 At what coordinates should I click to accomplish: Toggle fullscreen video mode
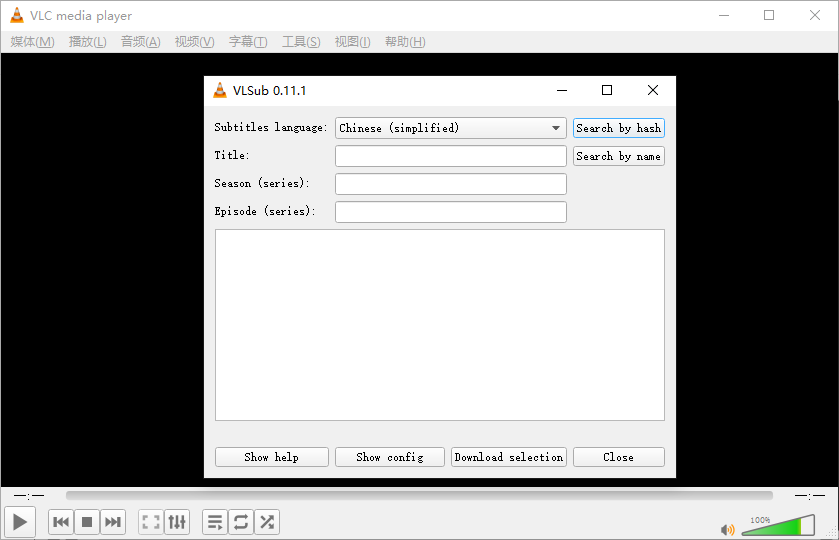(x=151, y=522)
